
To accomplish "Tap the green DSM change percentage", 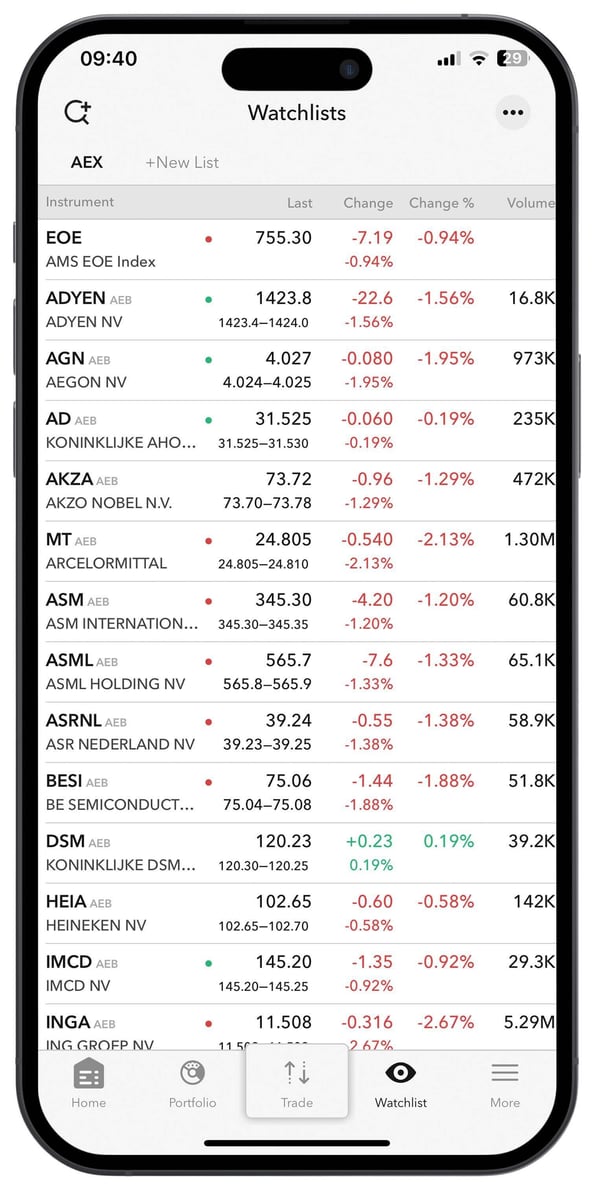I will tap(448, 841).
